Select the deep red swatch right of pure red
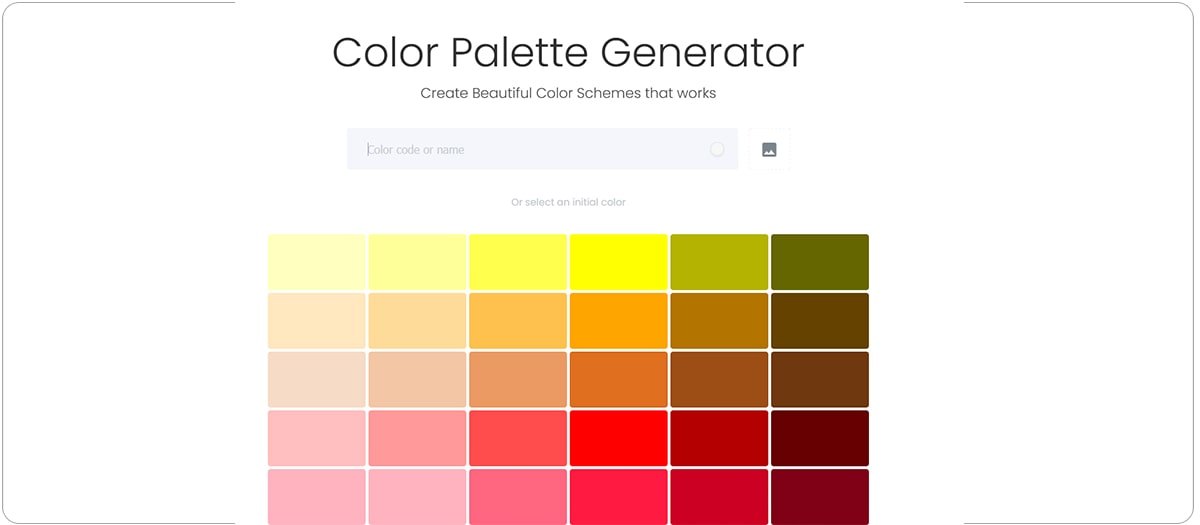1200x525 pixels. pos(719,438)
